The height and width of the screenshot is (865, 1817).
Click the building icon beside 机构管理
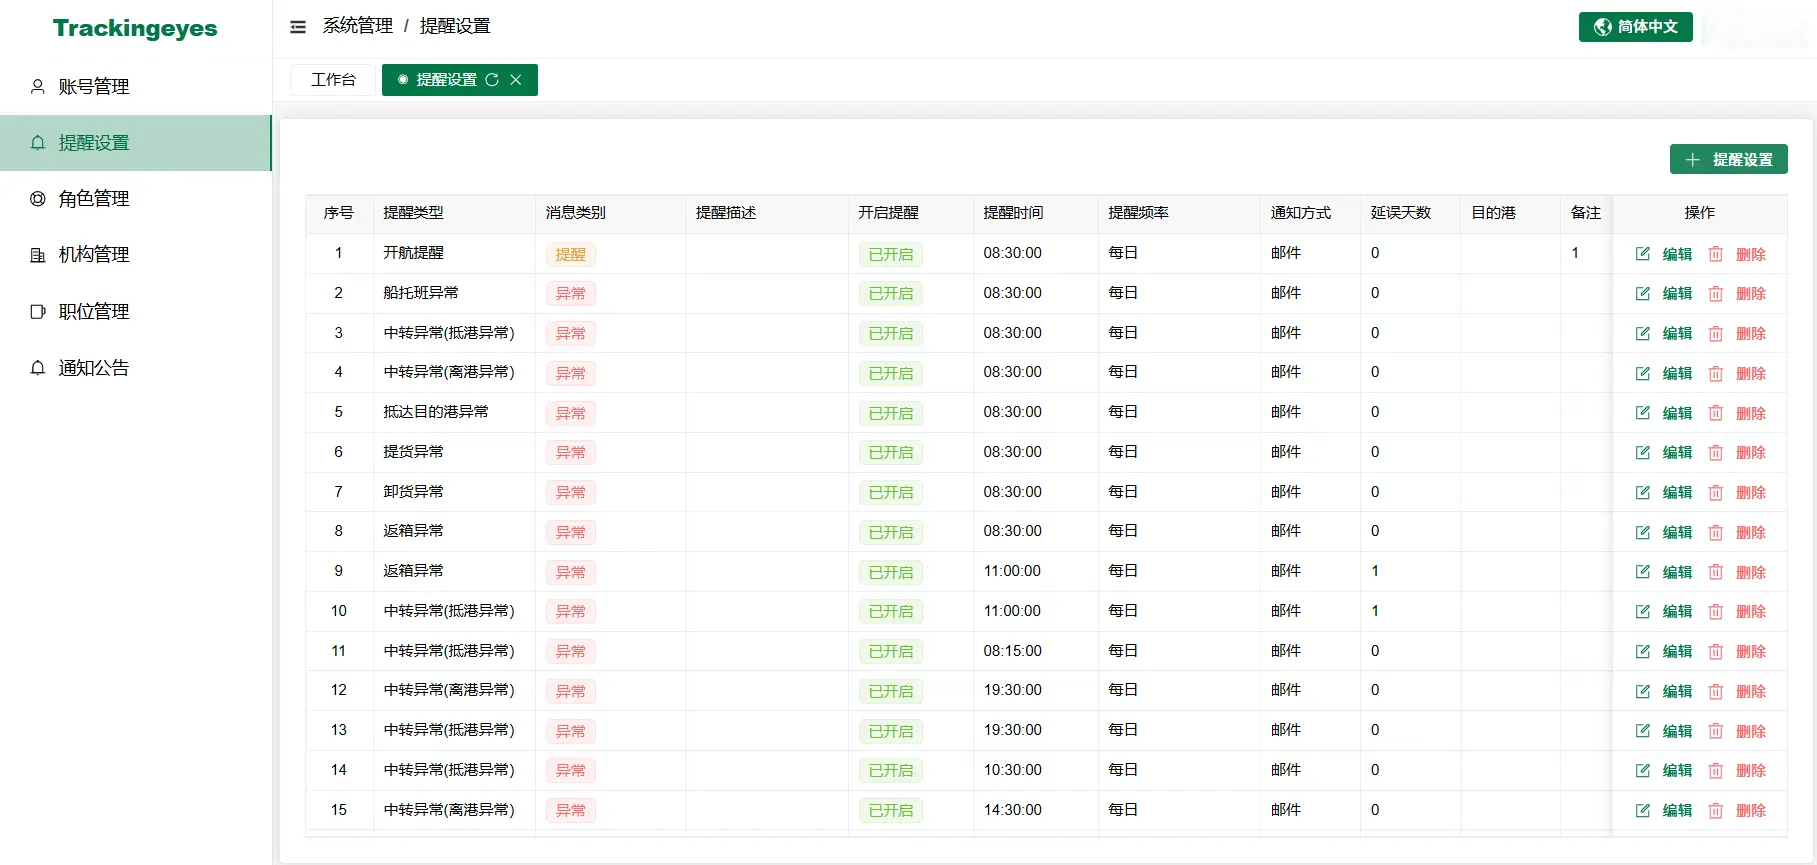click(x=38, y=255)
